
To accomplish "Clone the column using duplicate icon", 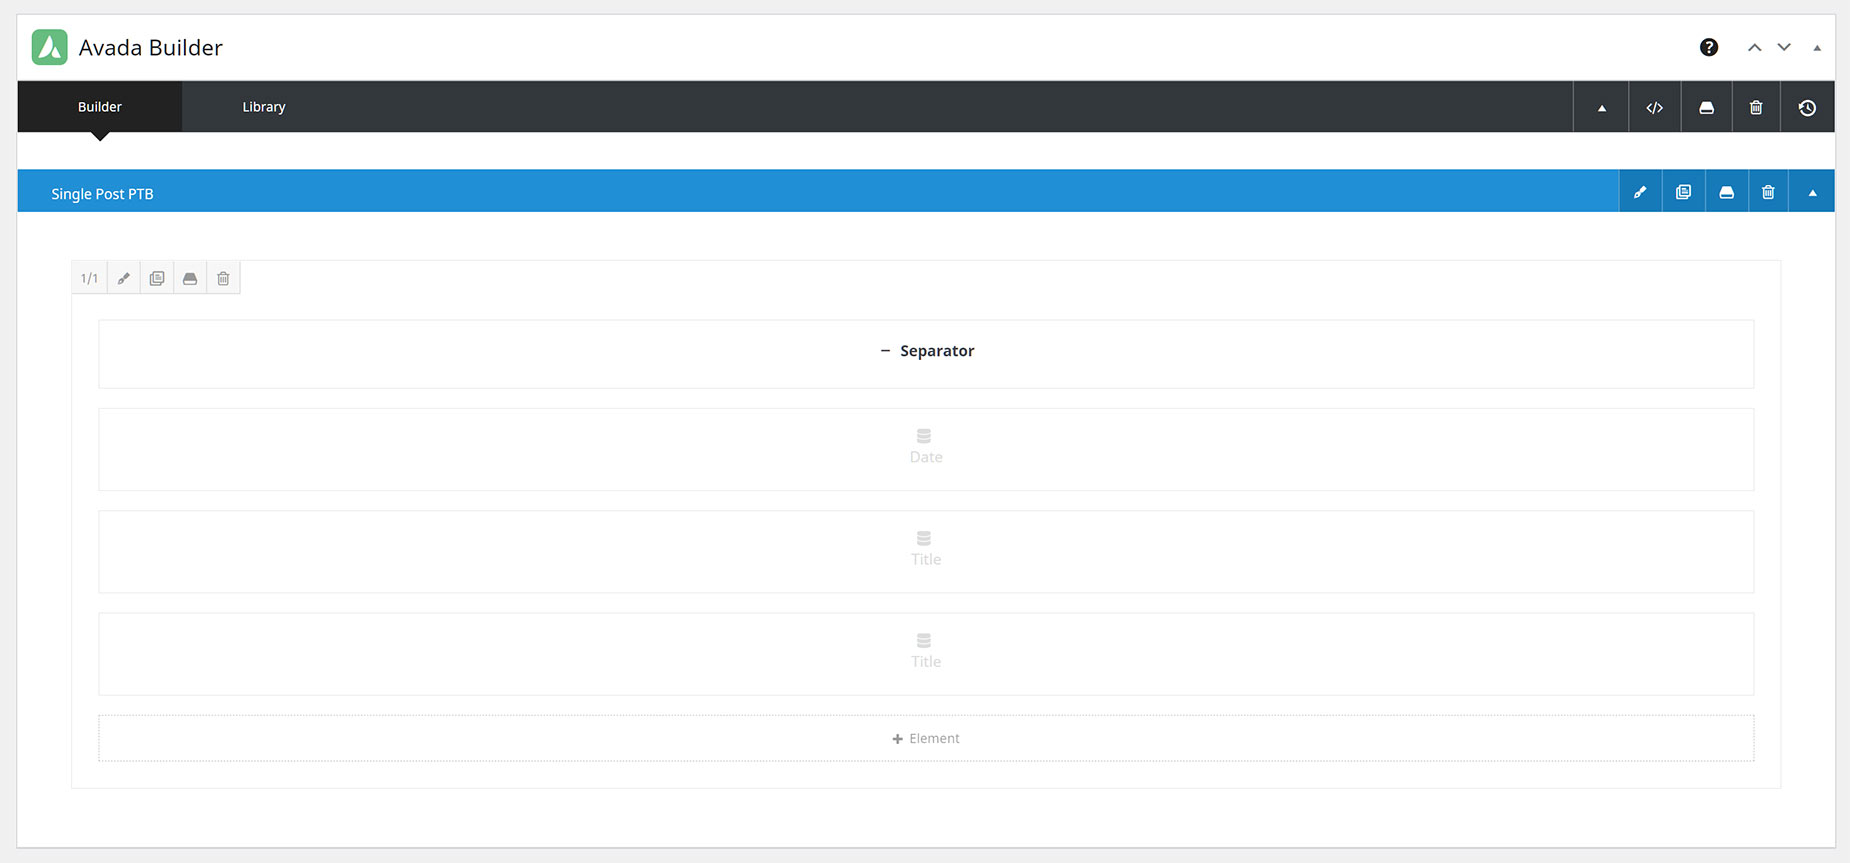I will [x=157, y=278].
